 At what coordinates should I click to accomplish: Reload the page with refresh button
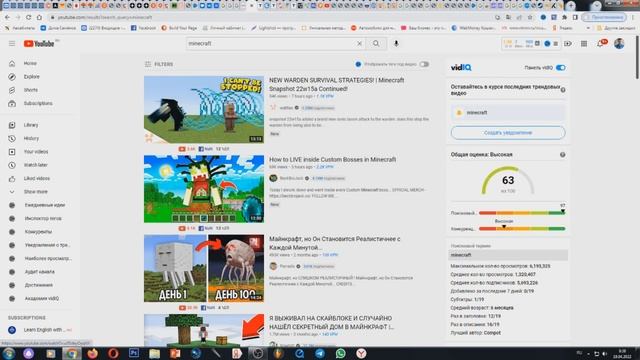29,18
